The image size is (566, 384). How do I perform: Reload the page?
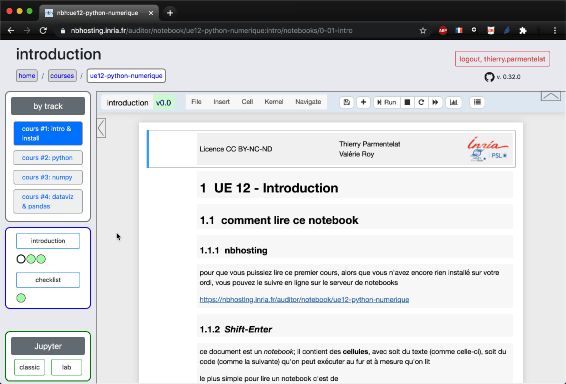pyautogui.click(x=43, y=31)
